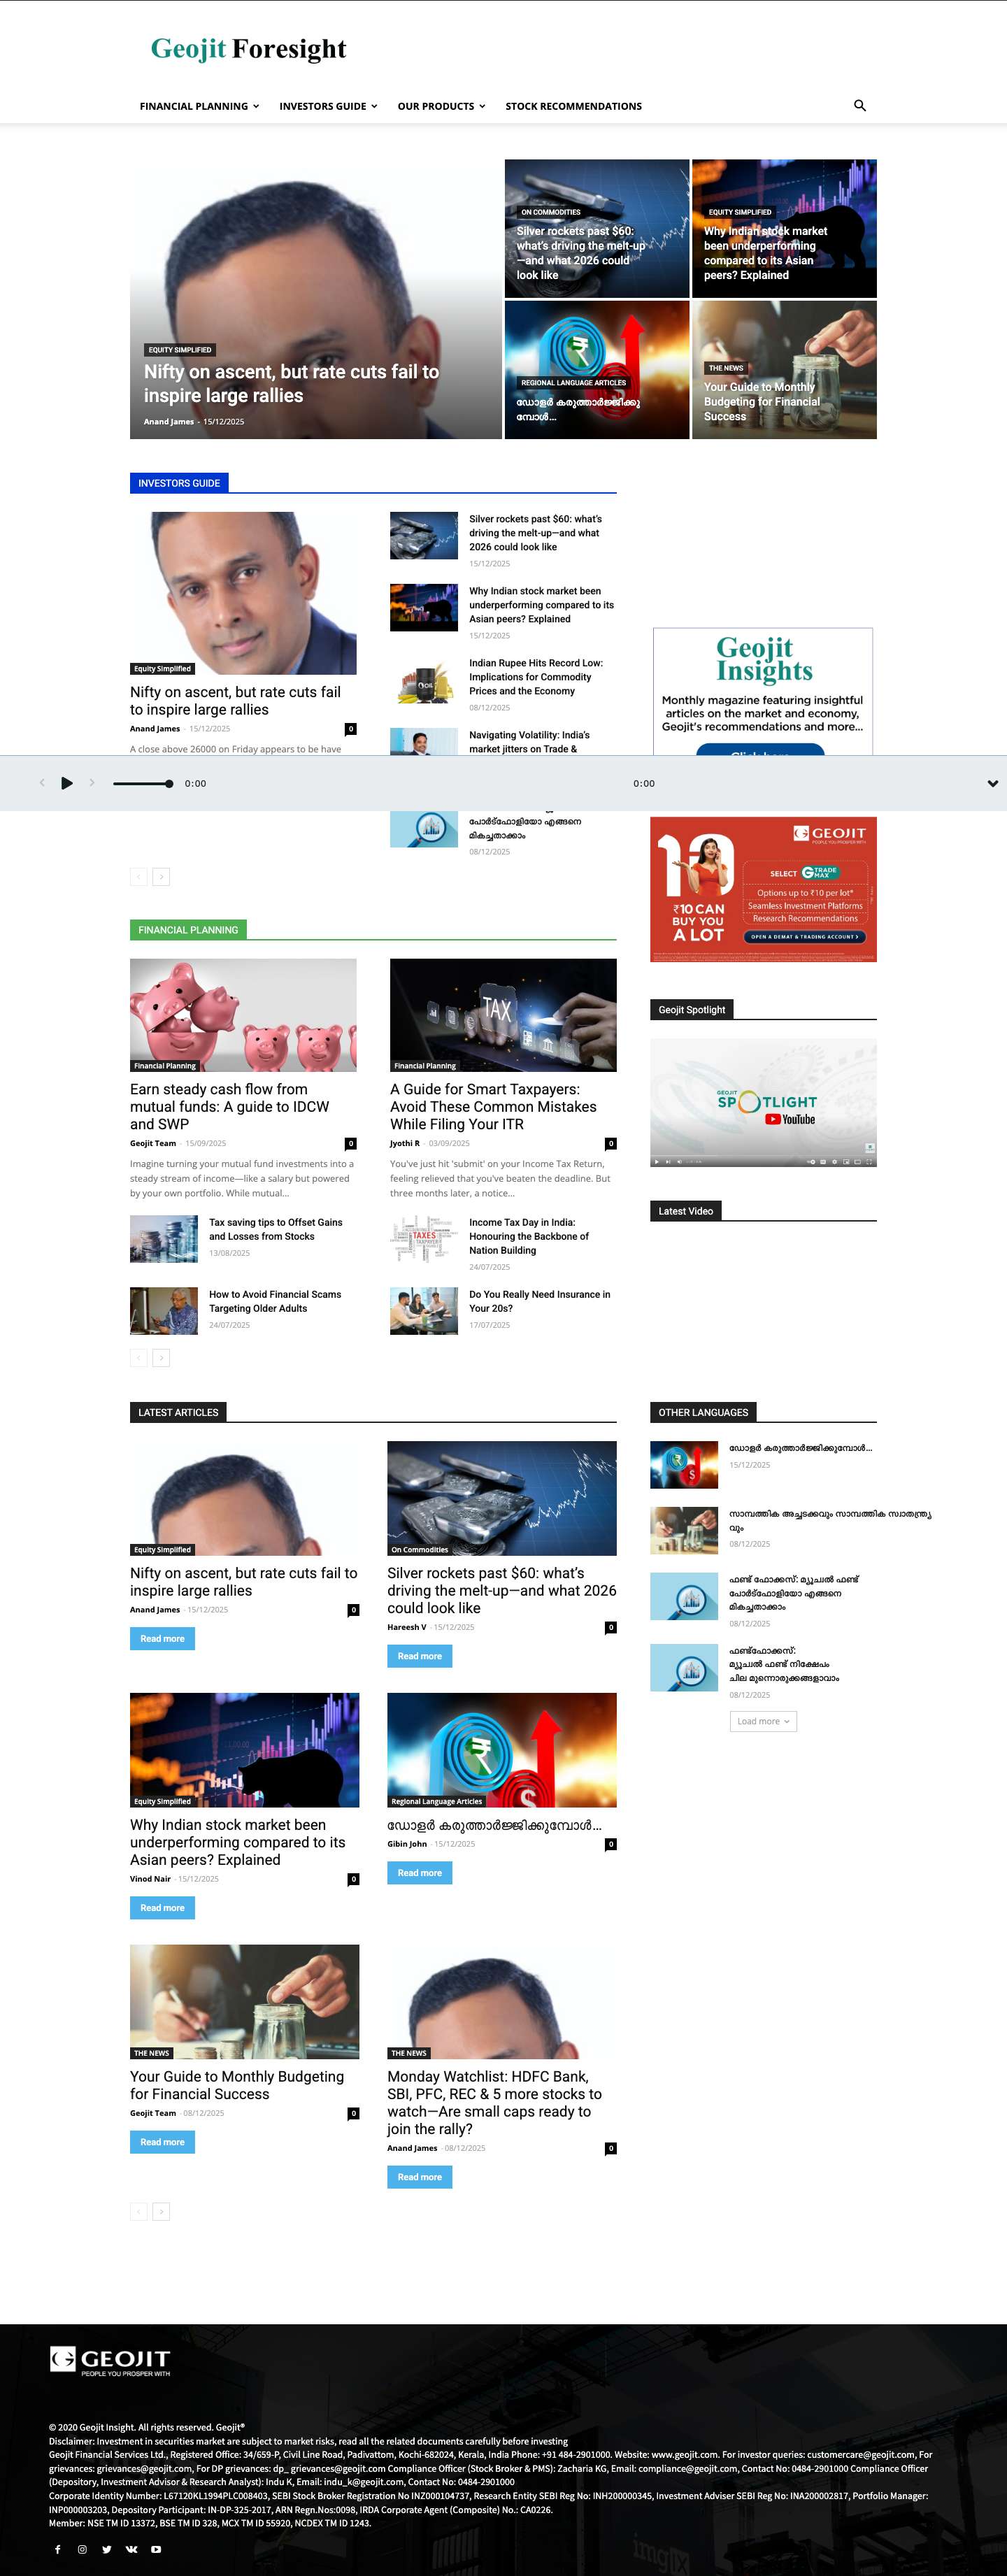1007x2576 pixels.
Task: Expand Investors Guide menu
Action: (x=328, y=106)
